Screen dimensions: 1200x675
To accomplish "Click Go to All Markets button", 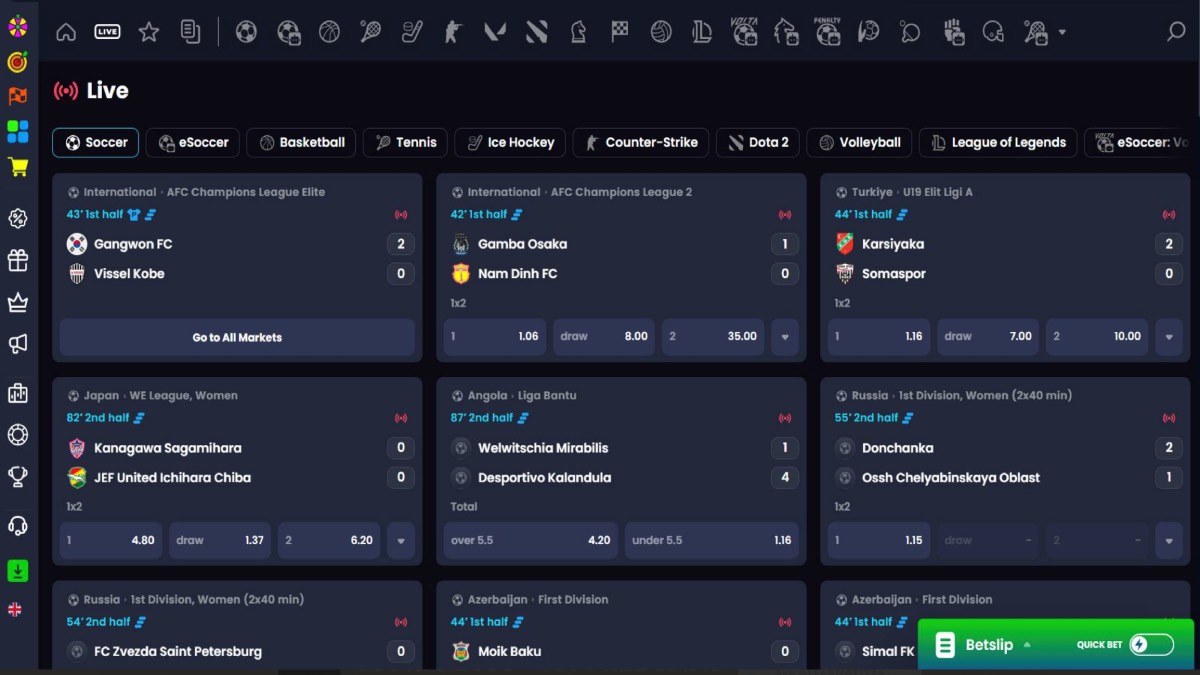I will [237, 338].
